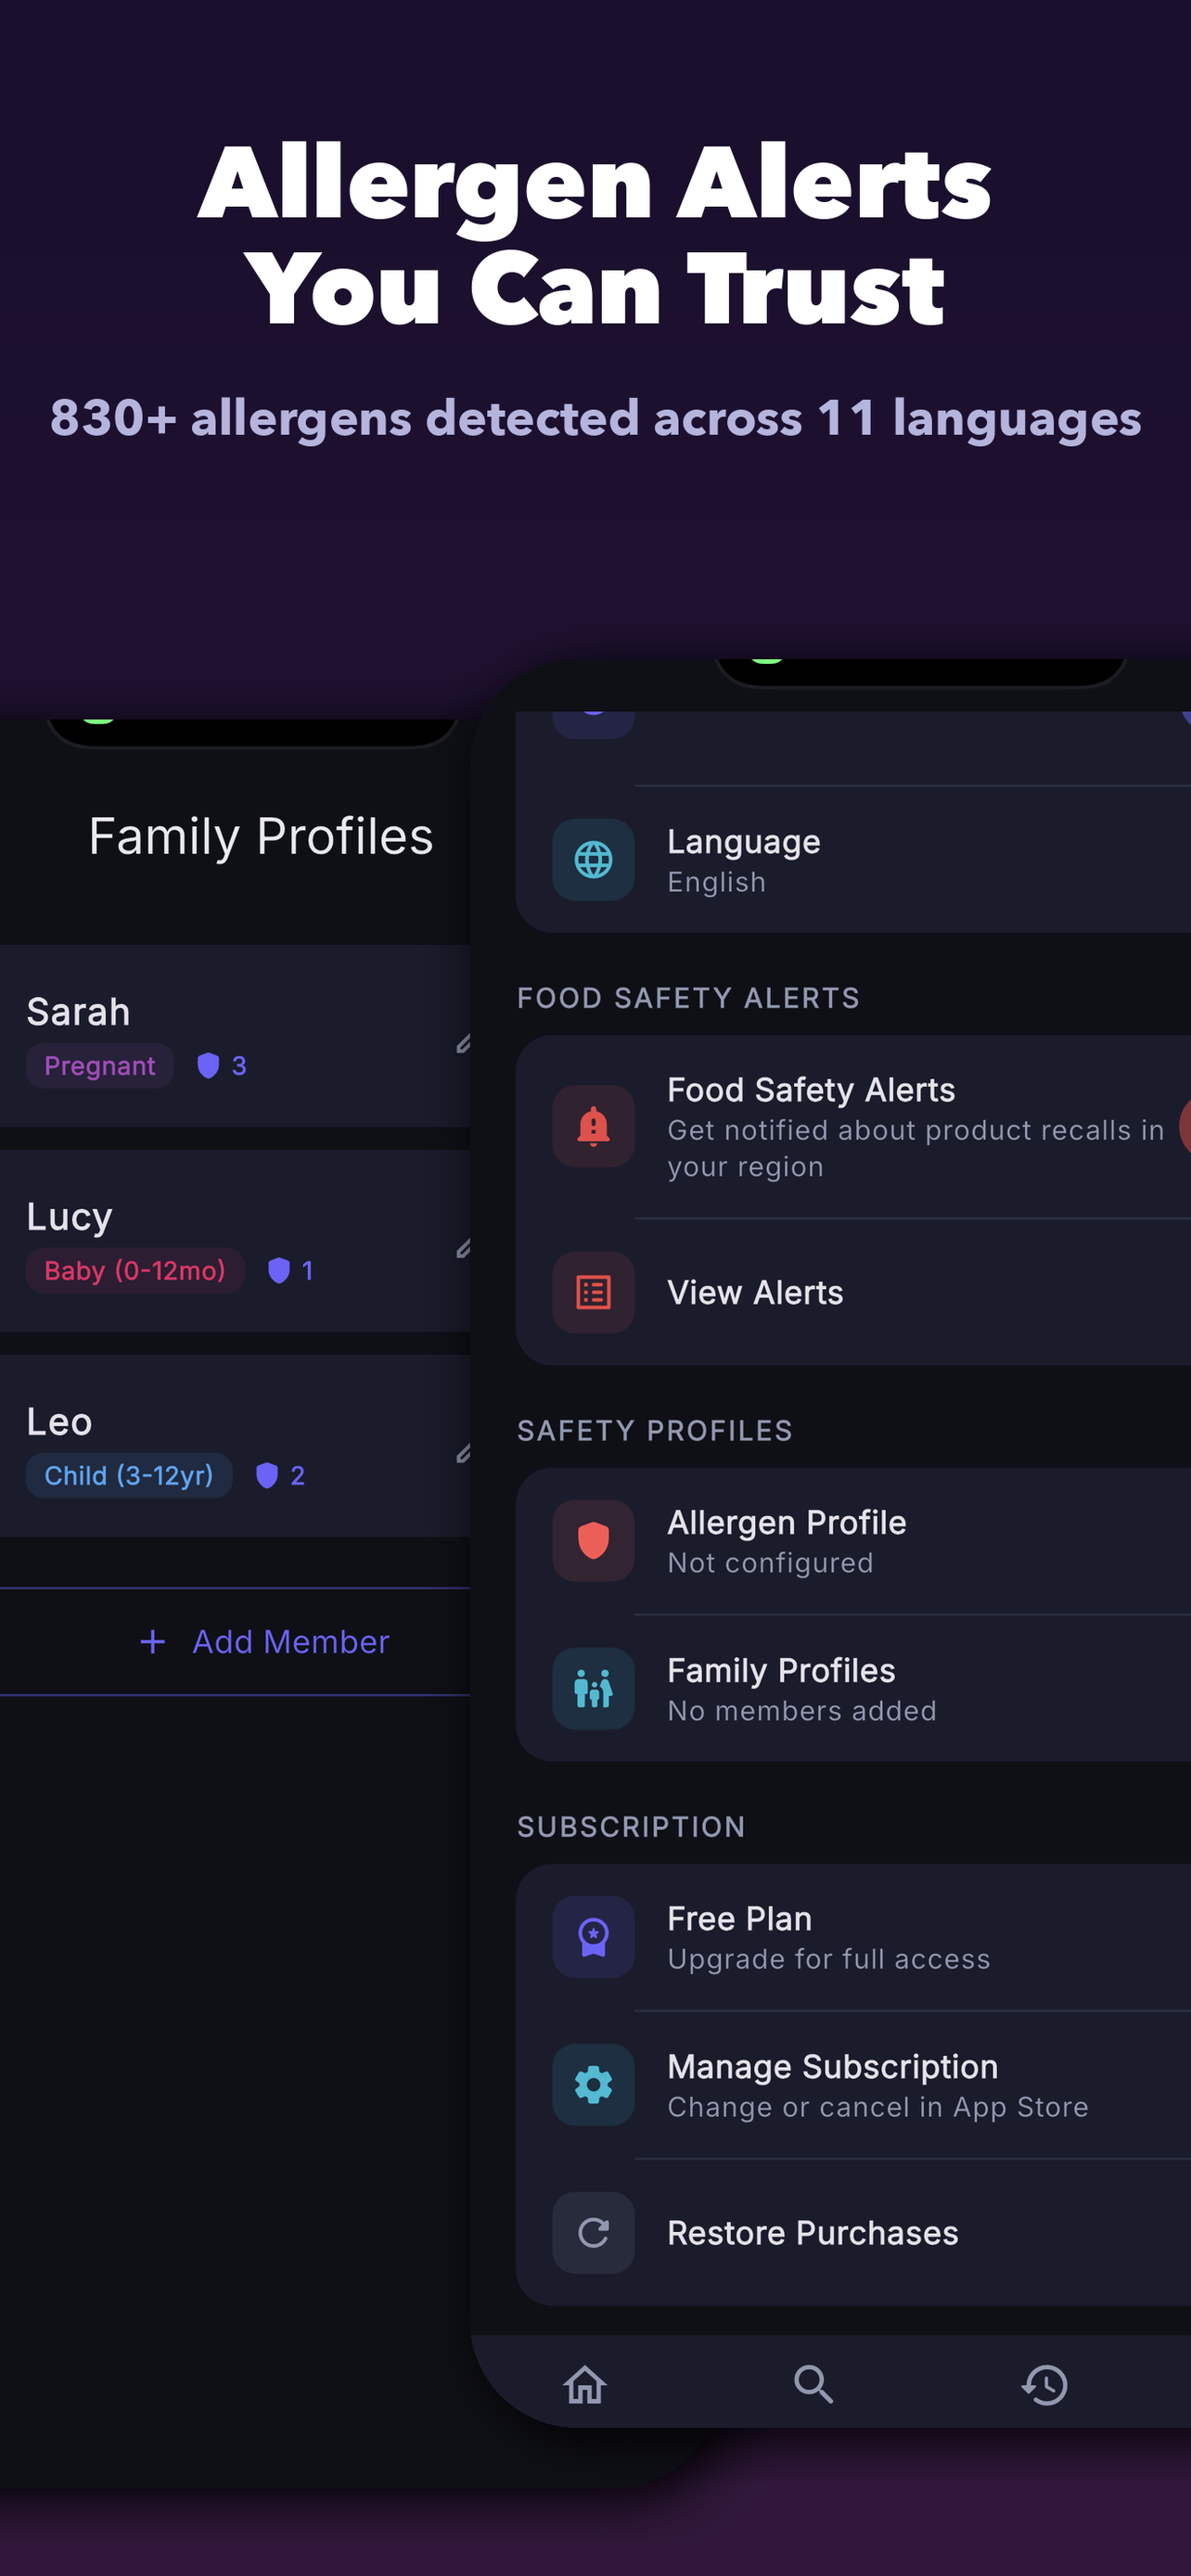Open Leo's allergen shield count
Image resolution: width=1191 pixels, height=2576 pixels.
(x=280, y=1475)
